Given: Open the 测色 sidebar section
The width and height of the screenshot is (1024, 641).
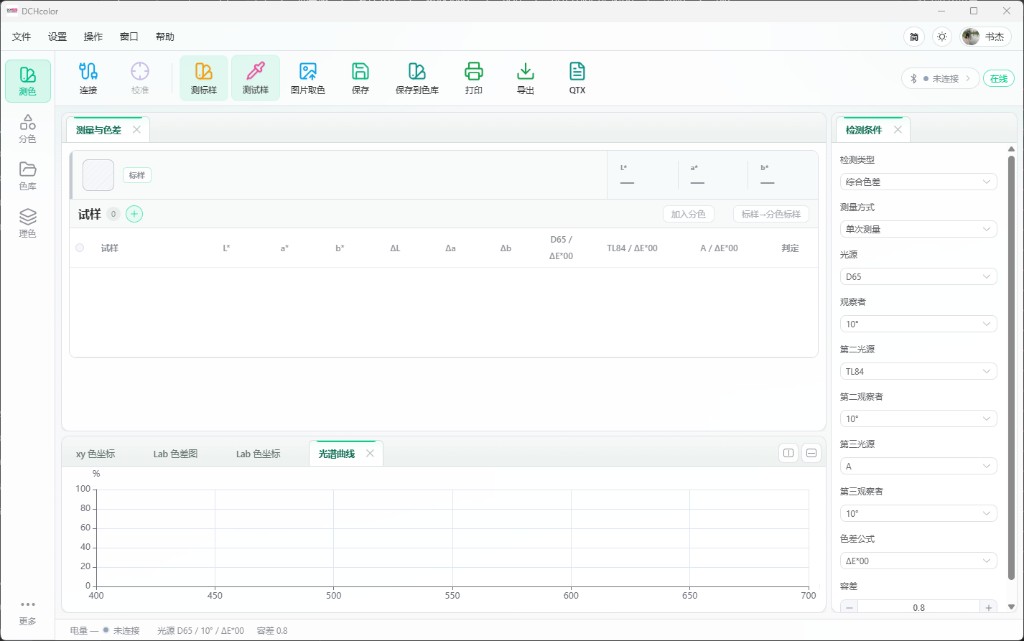Looking at the screenshot, I should (27, 81).
